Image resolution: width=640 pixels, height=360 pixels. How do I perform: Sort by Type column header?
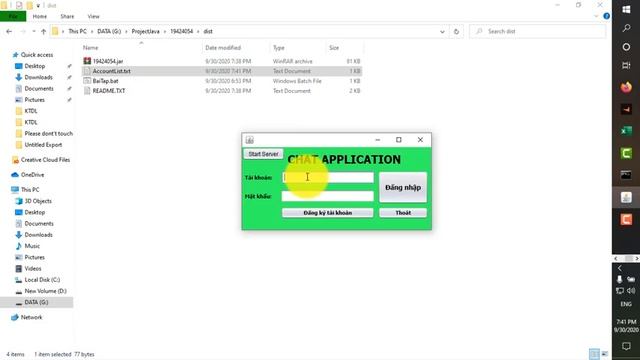(279, 48)
